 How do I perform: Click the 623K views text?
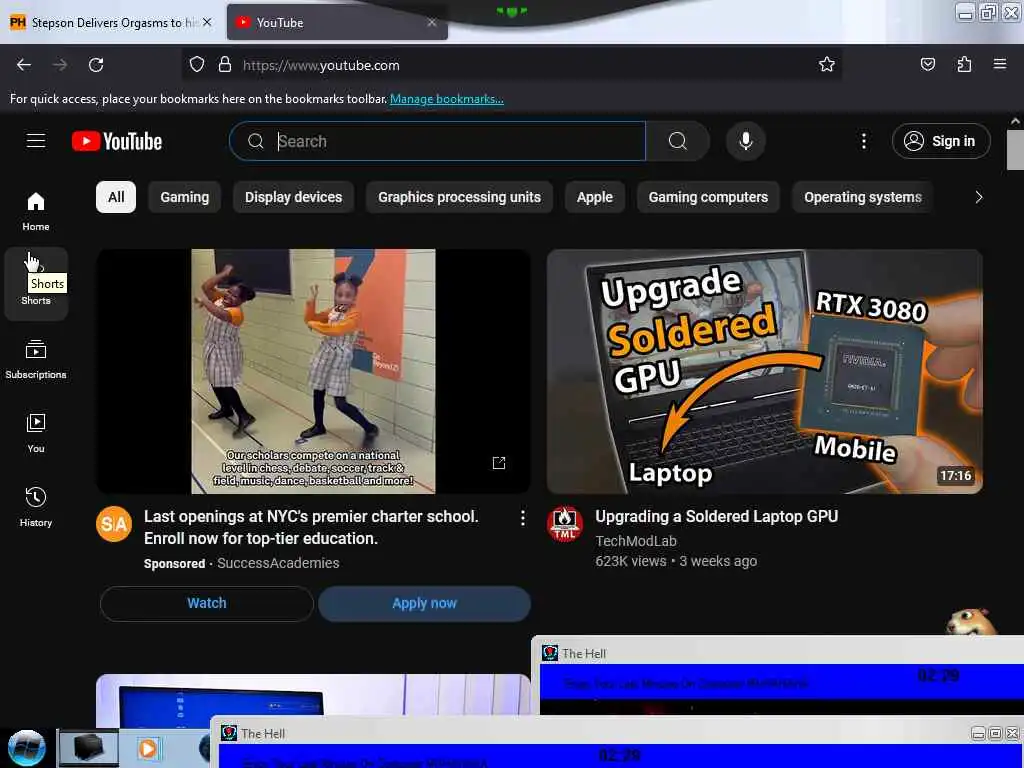[631, 561]
